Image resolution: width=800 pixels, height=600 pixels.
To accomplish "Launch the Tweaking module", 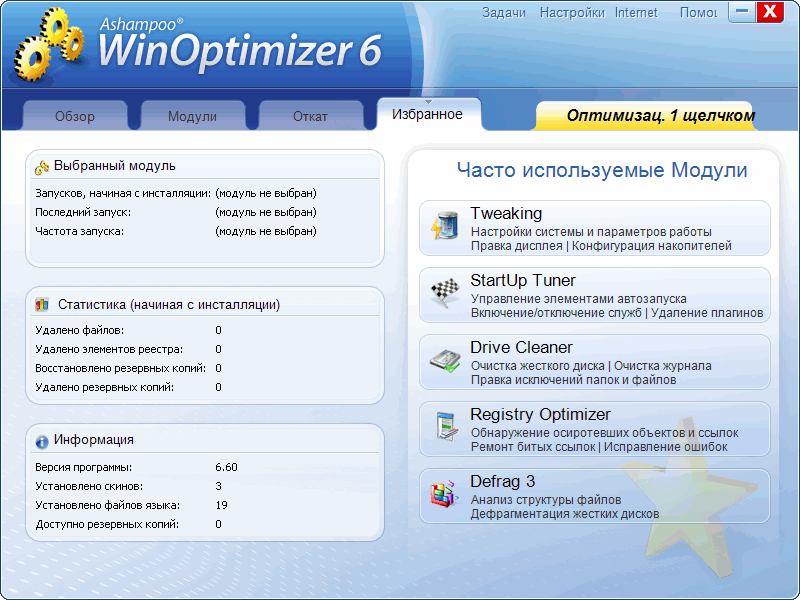I will pyautogui.click(x=594, y=228).
